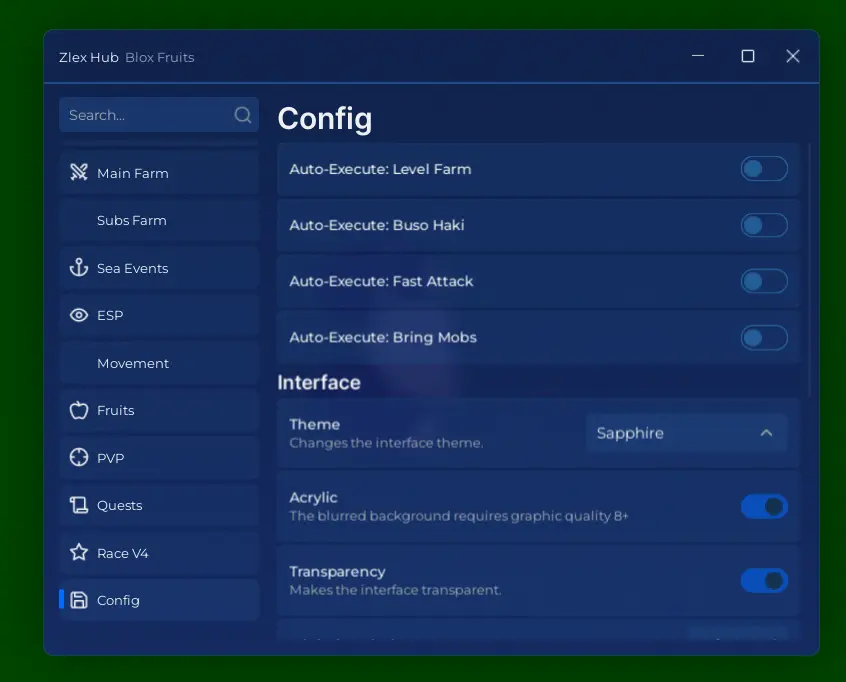The image size is (846, 682).
Task: Click the magnifier icon in search box
Action: click(243, 115)
